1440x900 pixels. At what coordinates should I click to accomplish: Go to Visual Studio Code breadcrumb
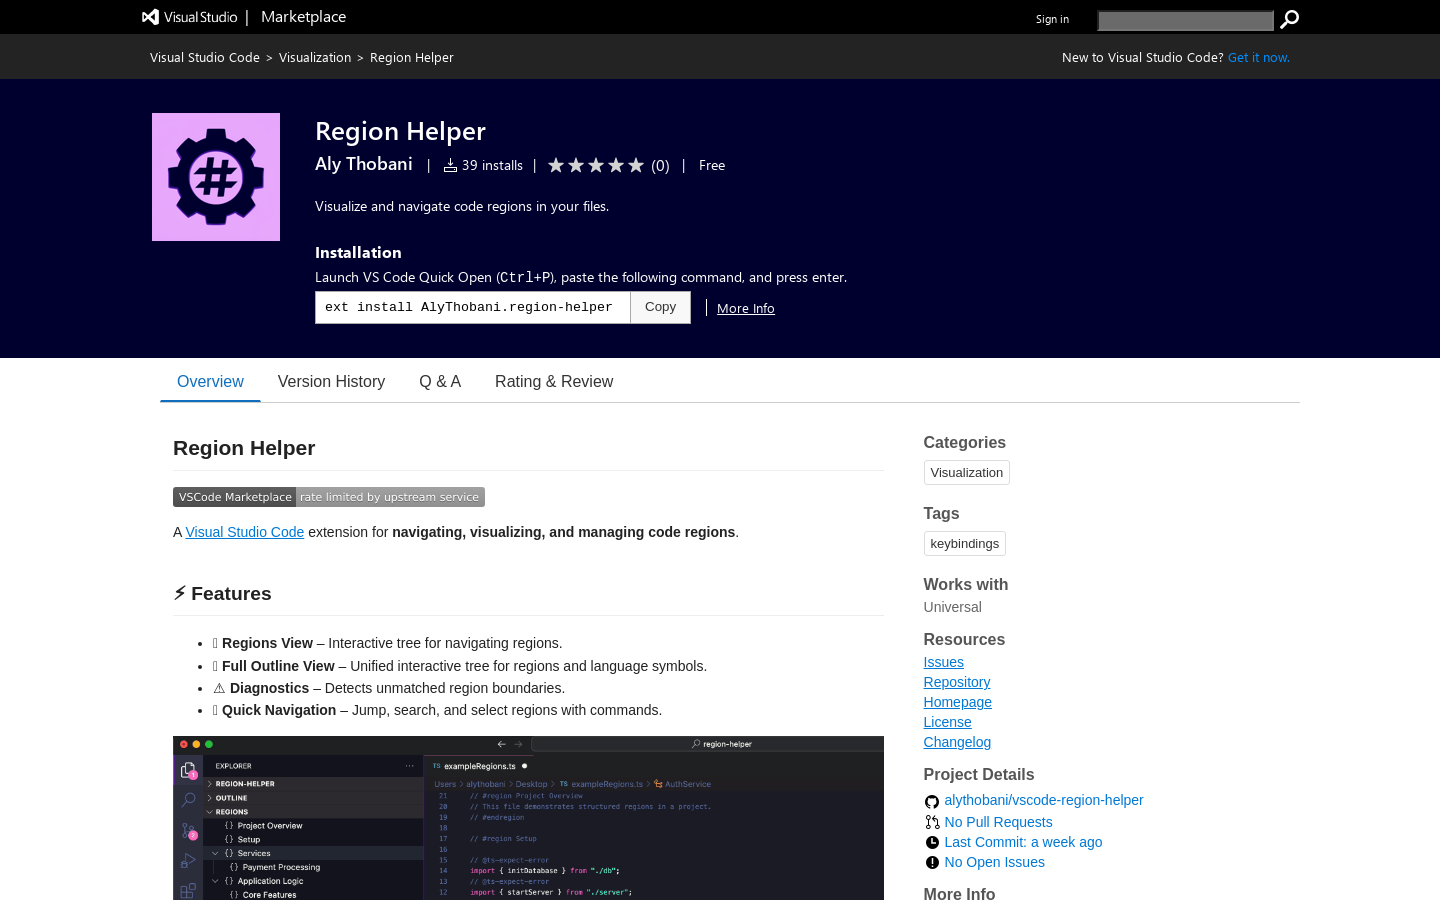click(205, 58)
